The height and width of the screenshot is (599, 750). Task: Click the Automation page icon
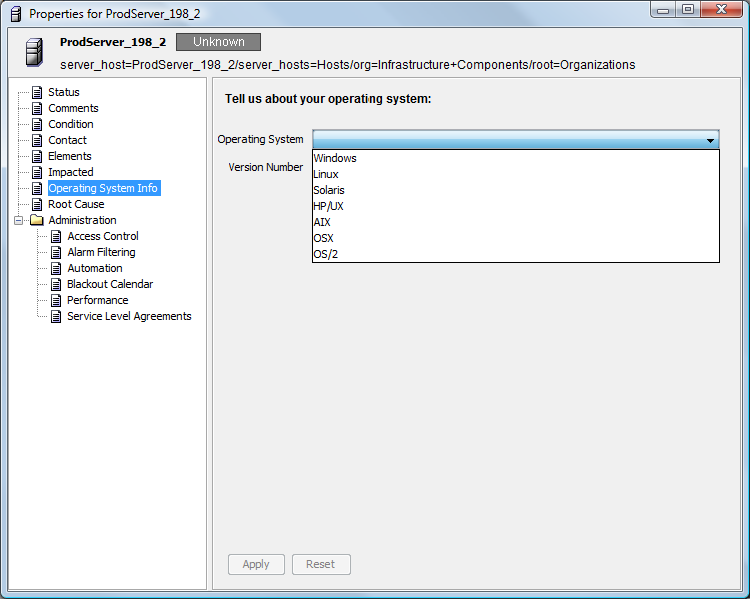click(56, 268)
